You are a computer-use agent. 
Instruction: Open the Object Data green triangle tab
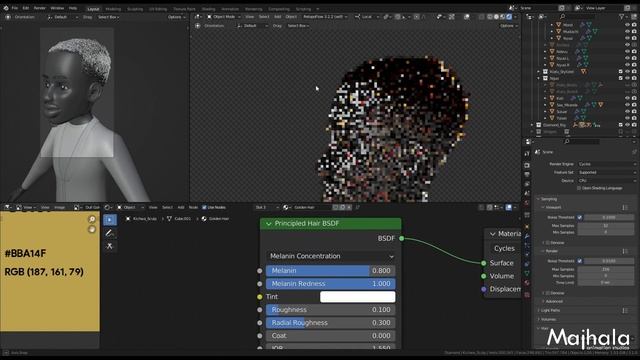[527, 273]
